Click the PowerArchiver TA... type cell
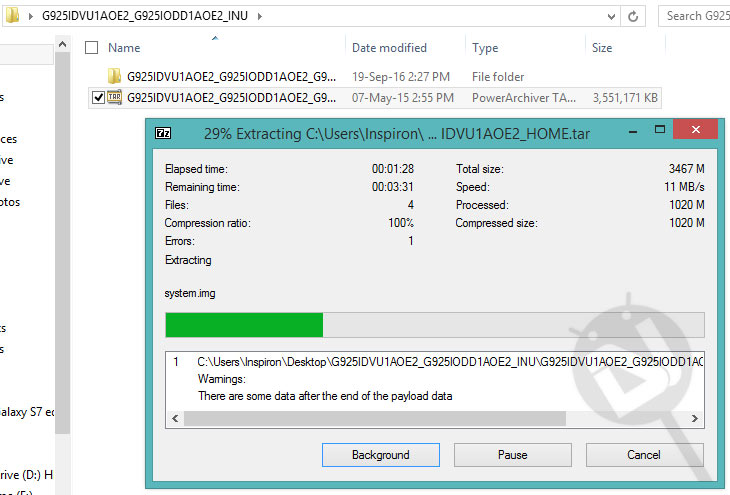This screenshot has width=730, height=495. [524, 98]
